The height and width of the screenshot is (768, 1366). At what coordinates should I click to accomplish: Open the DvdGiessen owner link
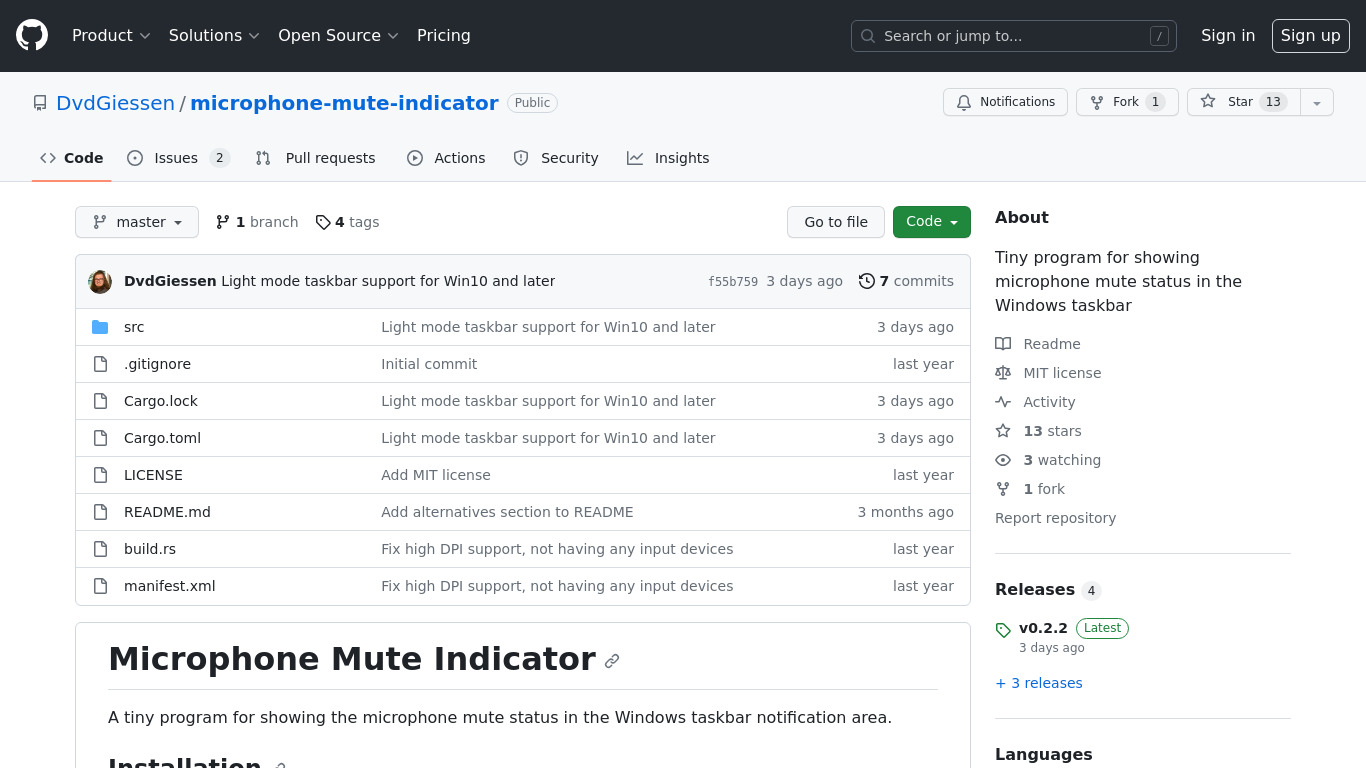point(115,103)
